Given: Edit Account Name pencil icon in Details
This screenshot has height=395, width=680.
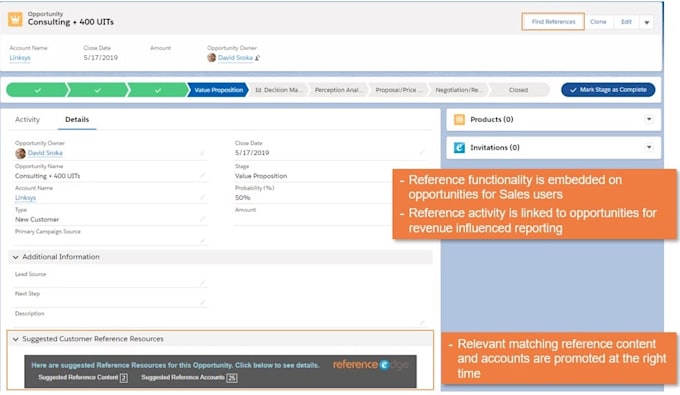Looking at the screenshot, I should tap(202, 197).
